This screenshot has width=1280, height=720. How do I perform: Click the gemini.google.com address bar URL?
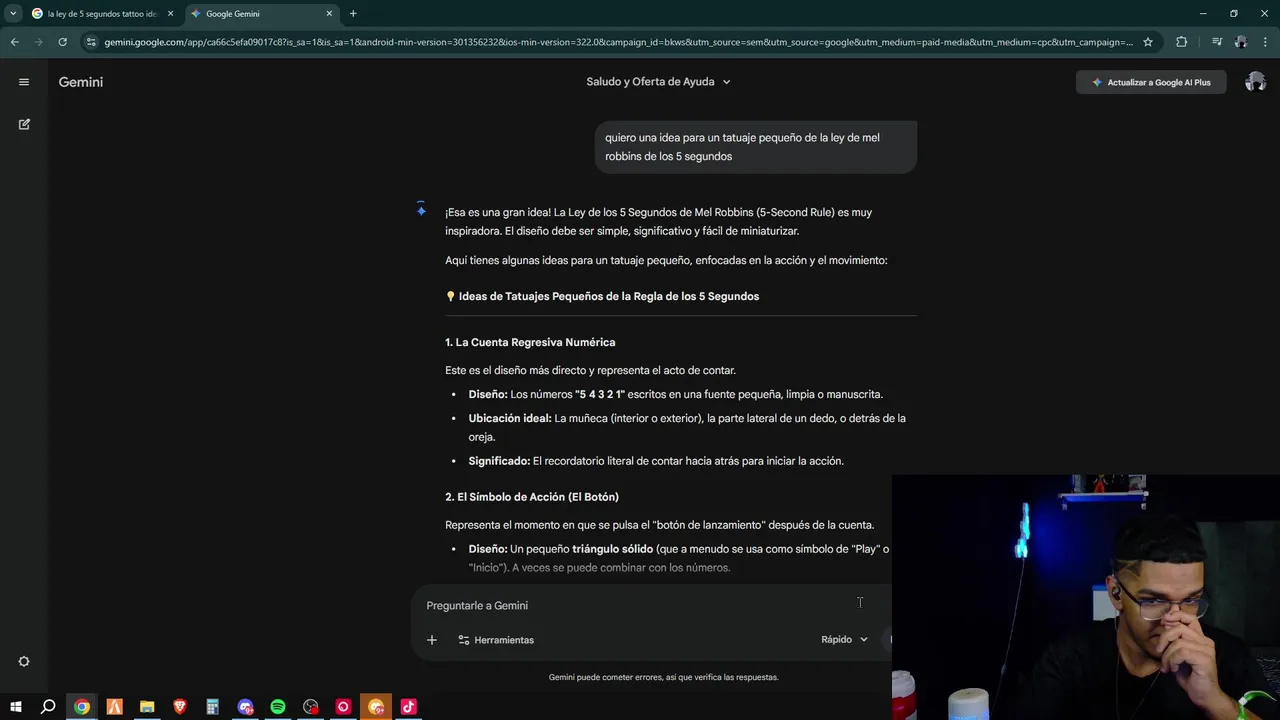click(618, 42)
